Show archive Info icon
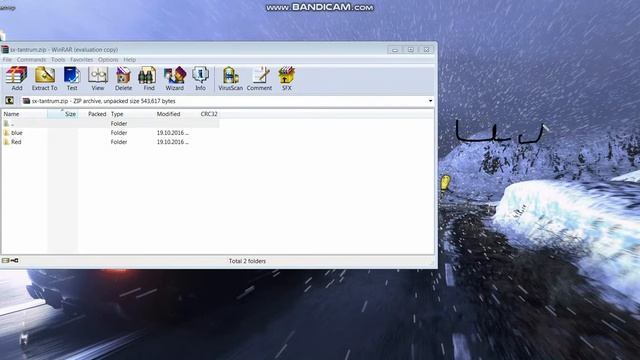This screenshot has height=360, width=640. tap(200, 78)
